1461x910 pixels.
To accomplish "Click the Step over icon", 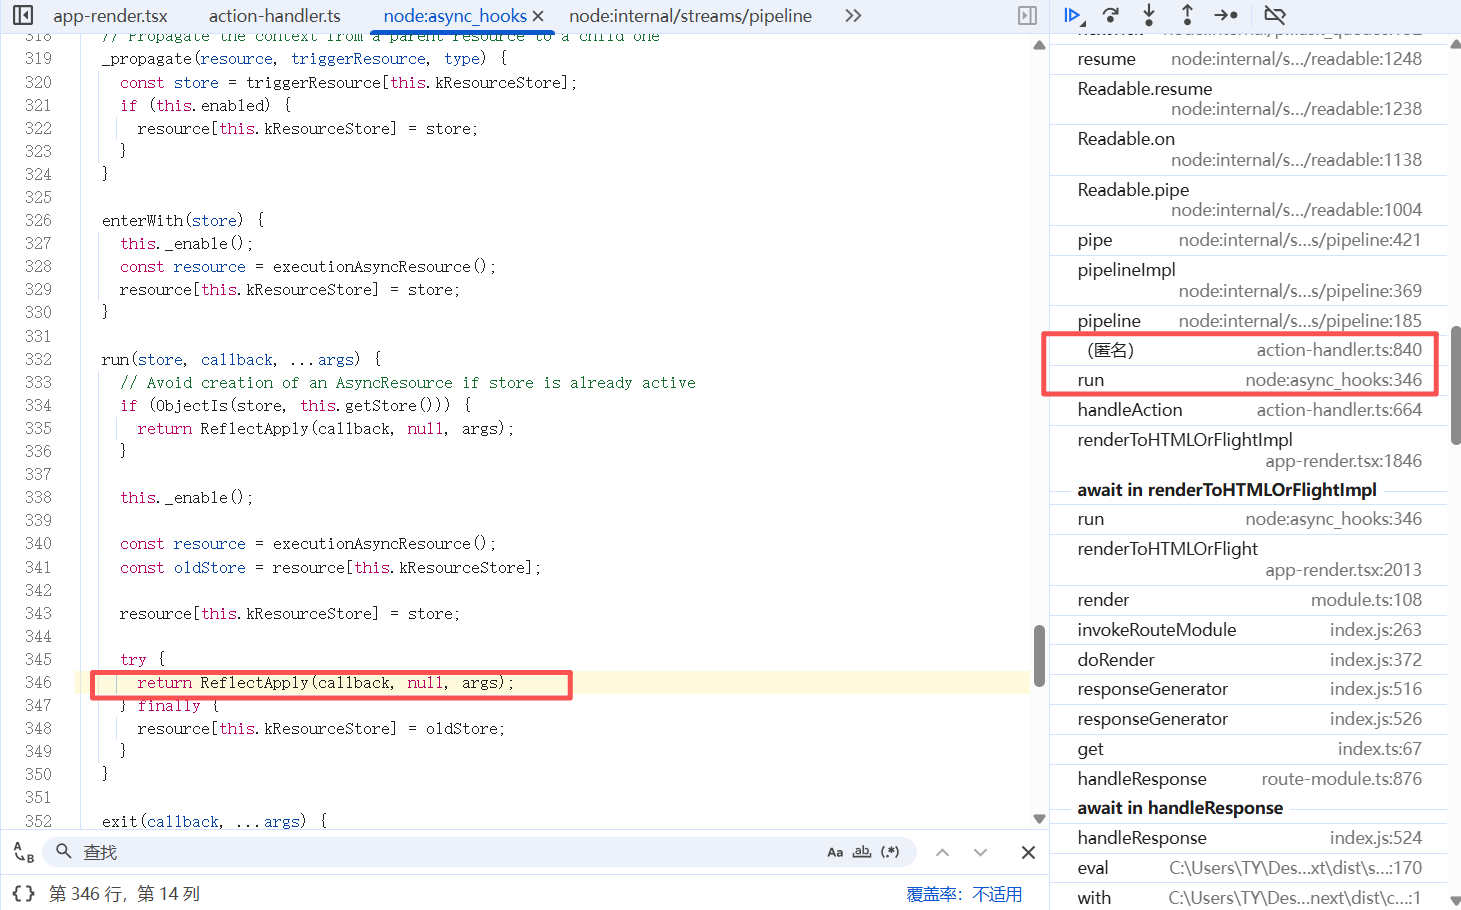I will [1110, 15].
